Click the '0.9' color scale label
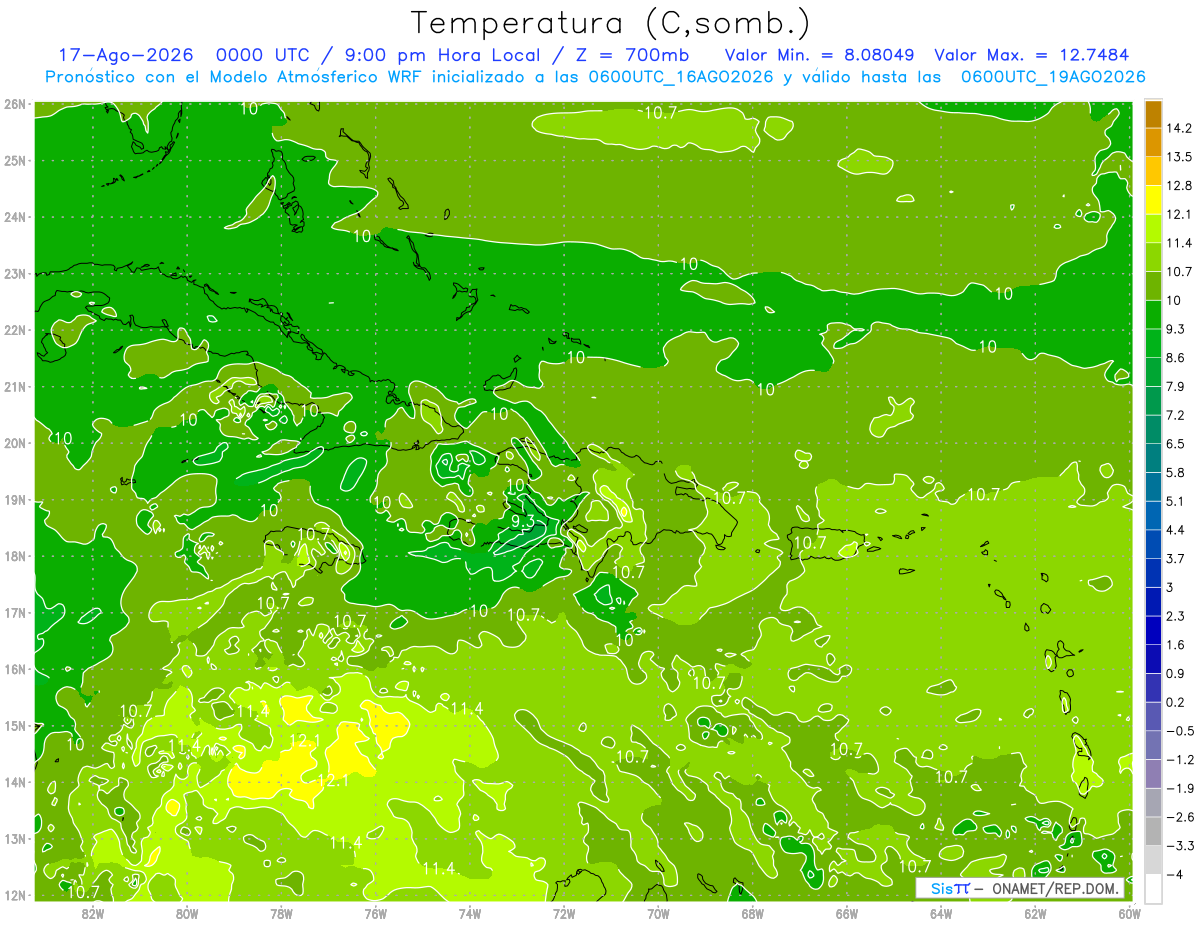Image resolution: width=1200 pixels, height=927 pixels. (1176, 673)
